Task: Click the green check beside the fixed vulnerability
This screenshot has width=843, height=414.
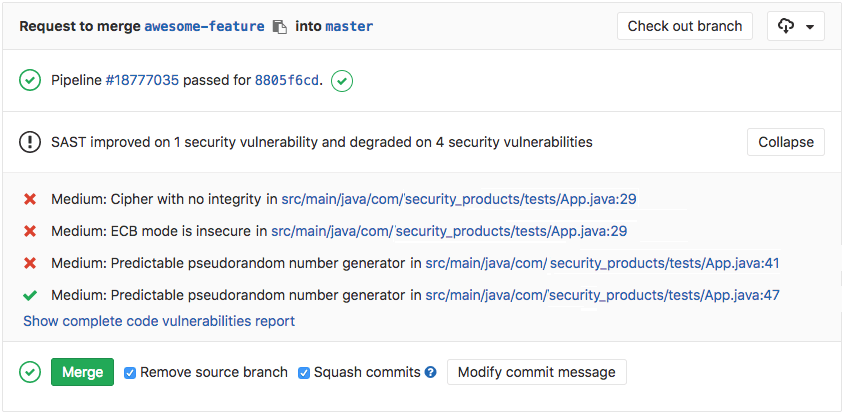Action: coord(30,295)
